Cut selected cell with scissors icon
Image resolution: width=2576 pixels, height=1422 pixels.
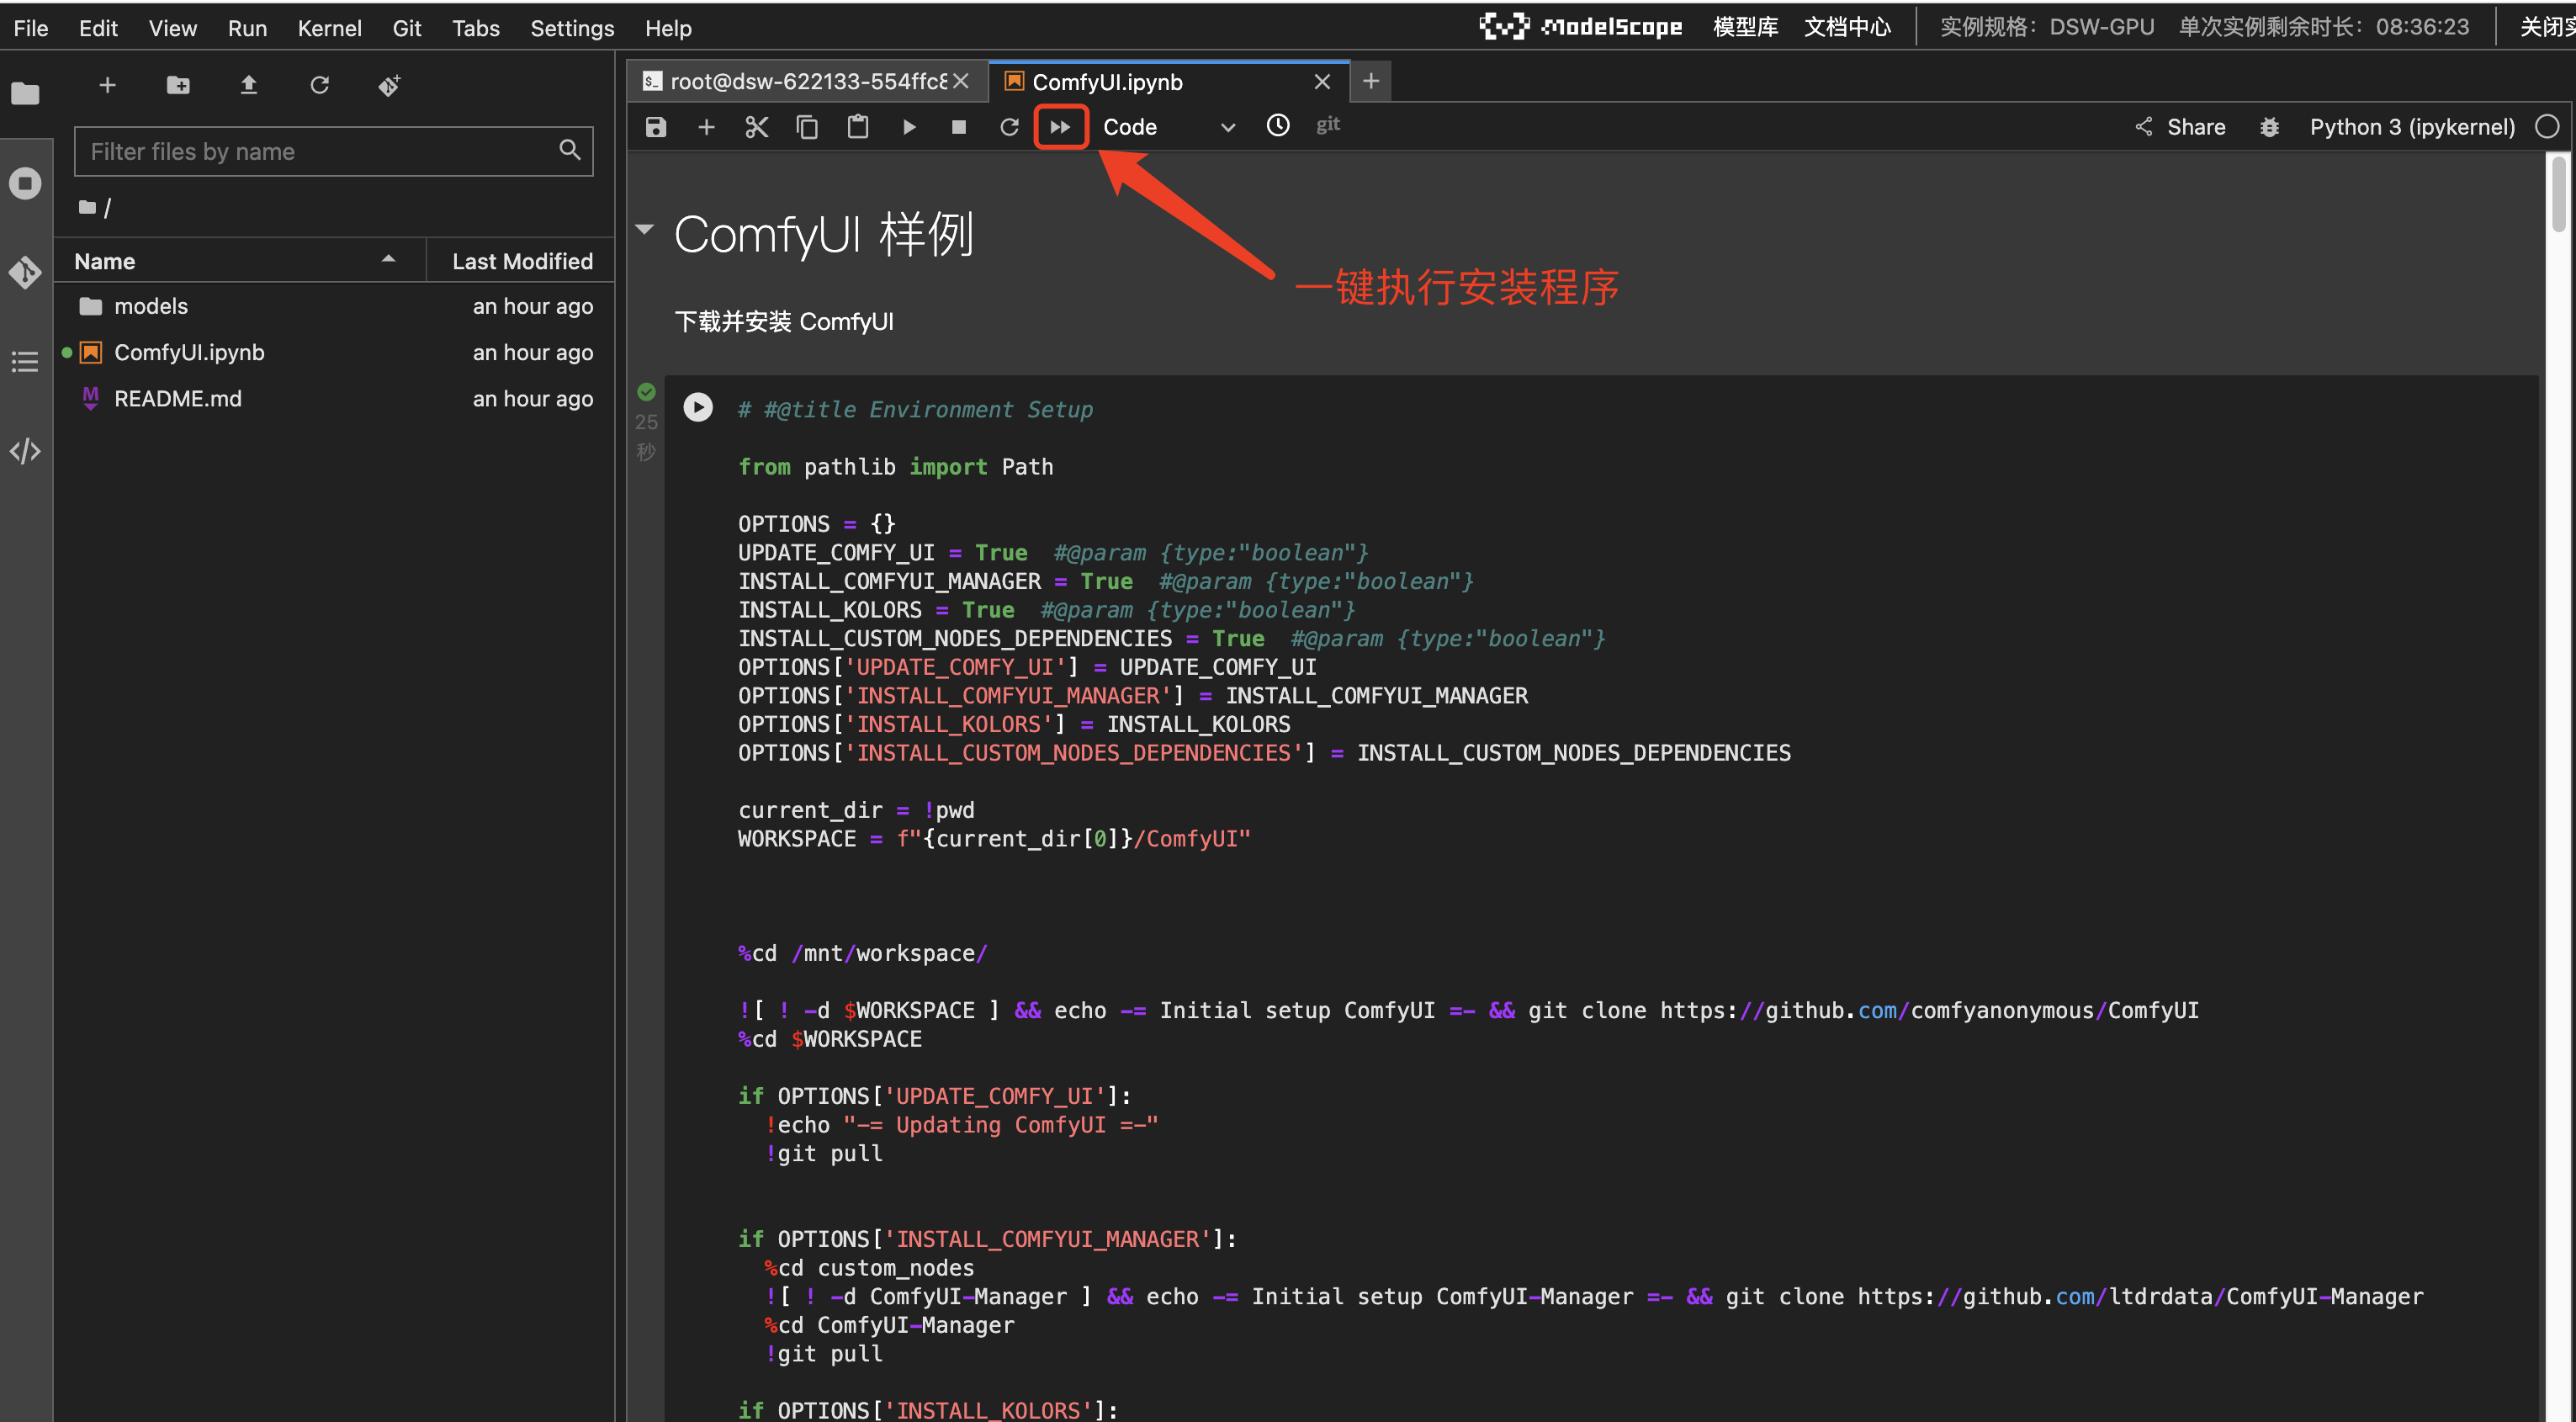[x=757, y=127]
